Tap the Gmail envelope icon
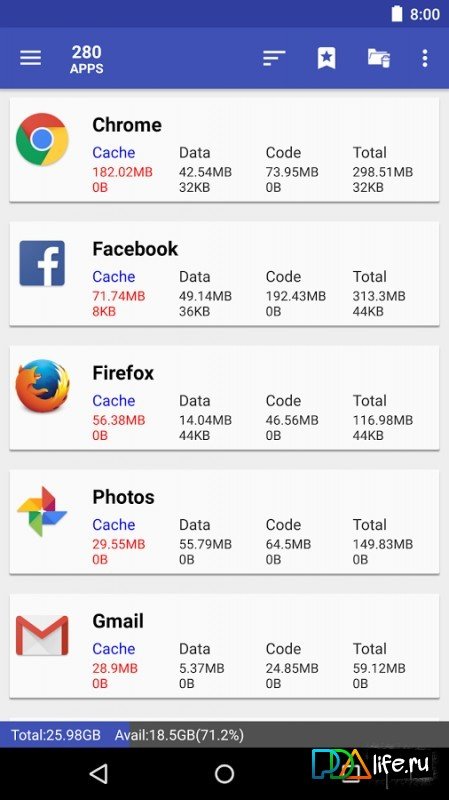 (42, 635)
